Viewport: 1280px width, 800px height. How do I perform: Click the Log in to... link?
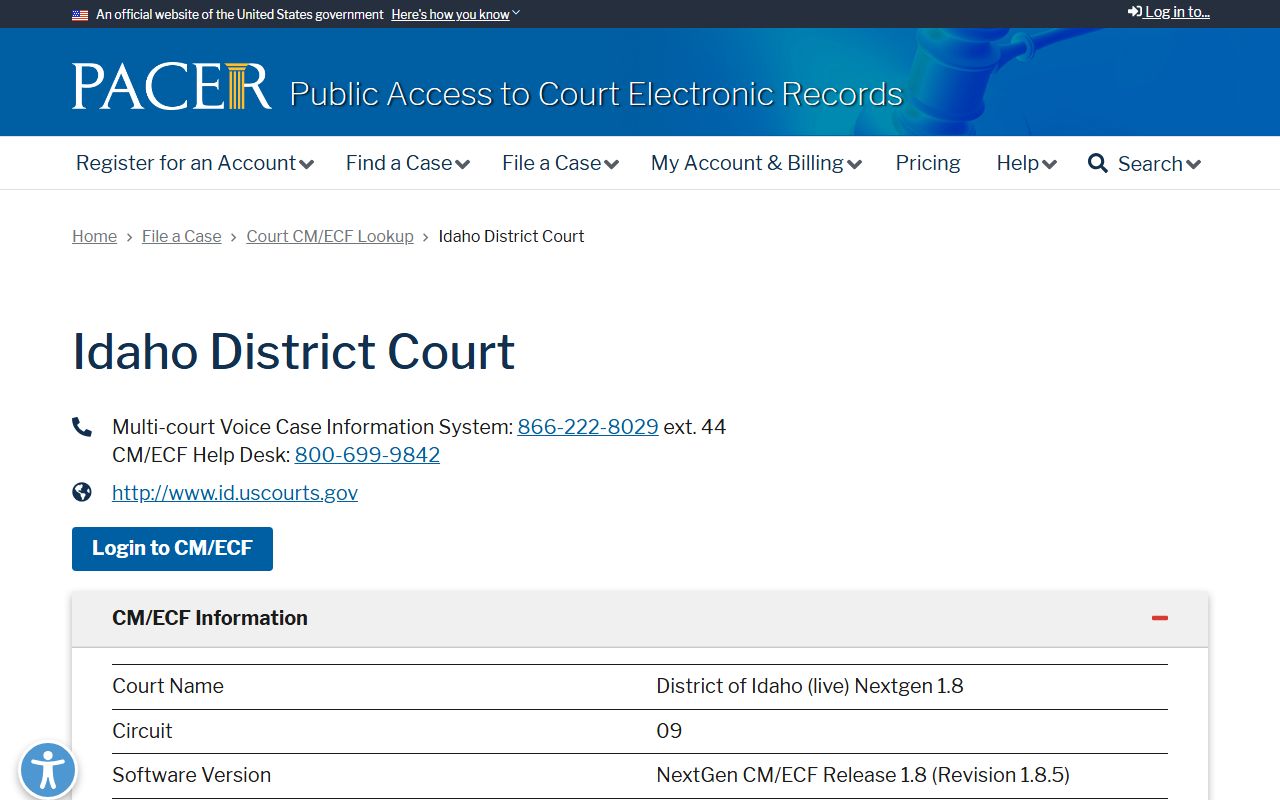pyautogui.click(x=1169, y=12)
